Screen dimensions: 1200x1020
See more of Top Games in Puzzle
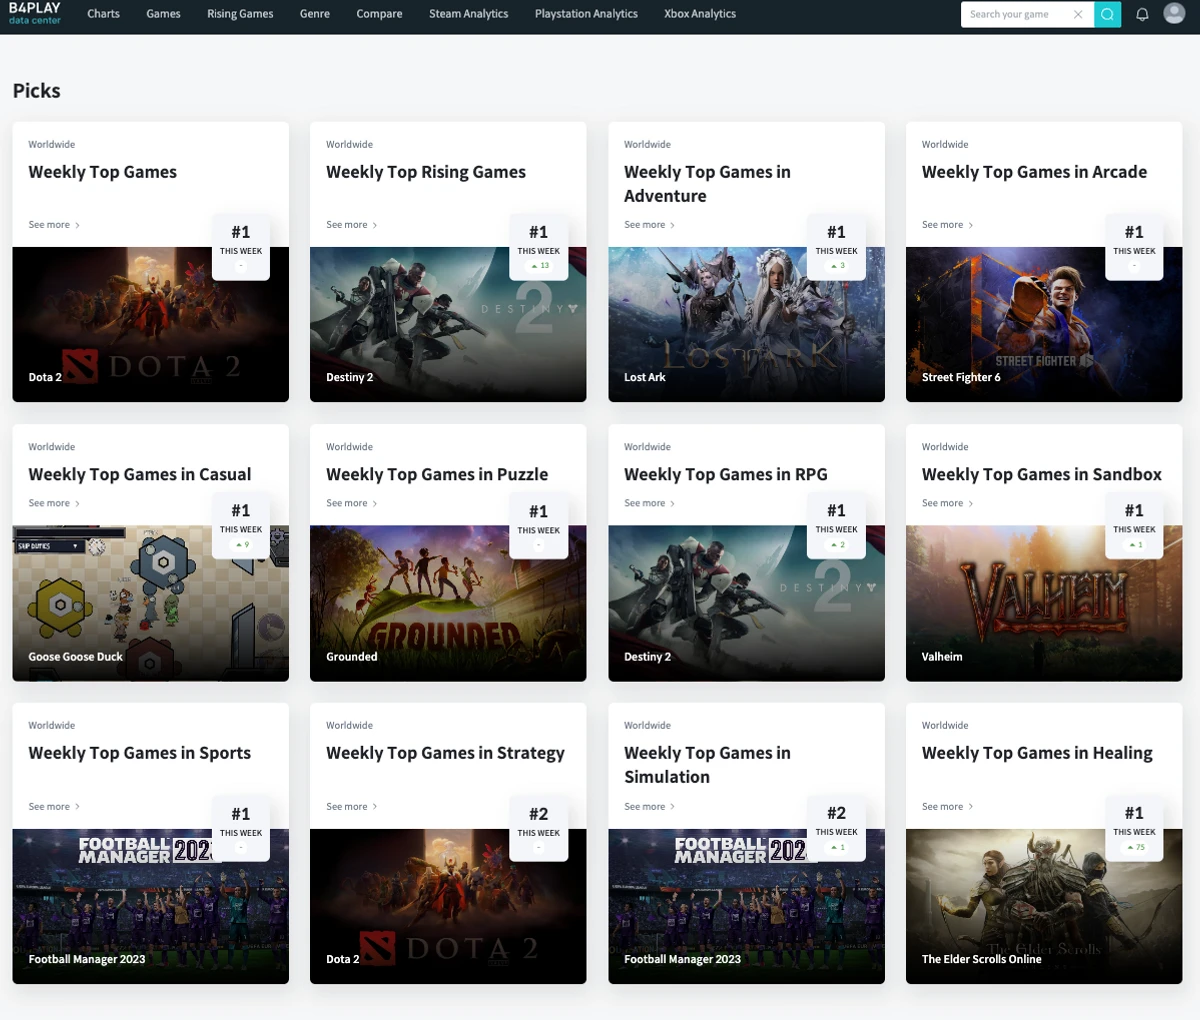coord(352,503)
